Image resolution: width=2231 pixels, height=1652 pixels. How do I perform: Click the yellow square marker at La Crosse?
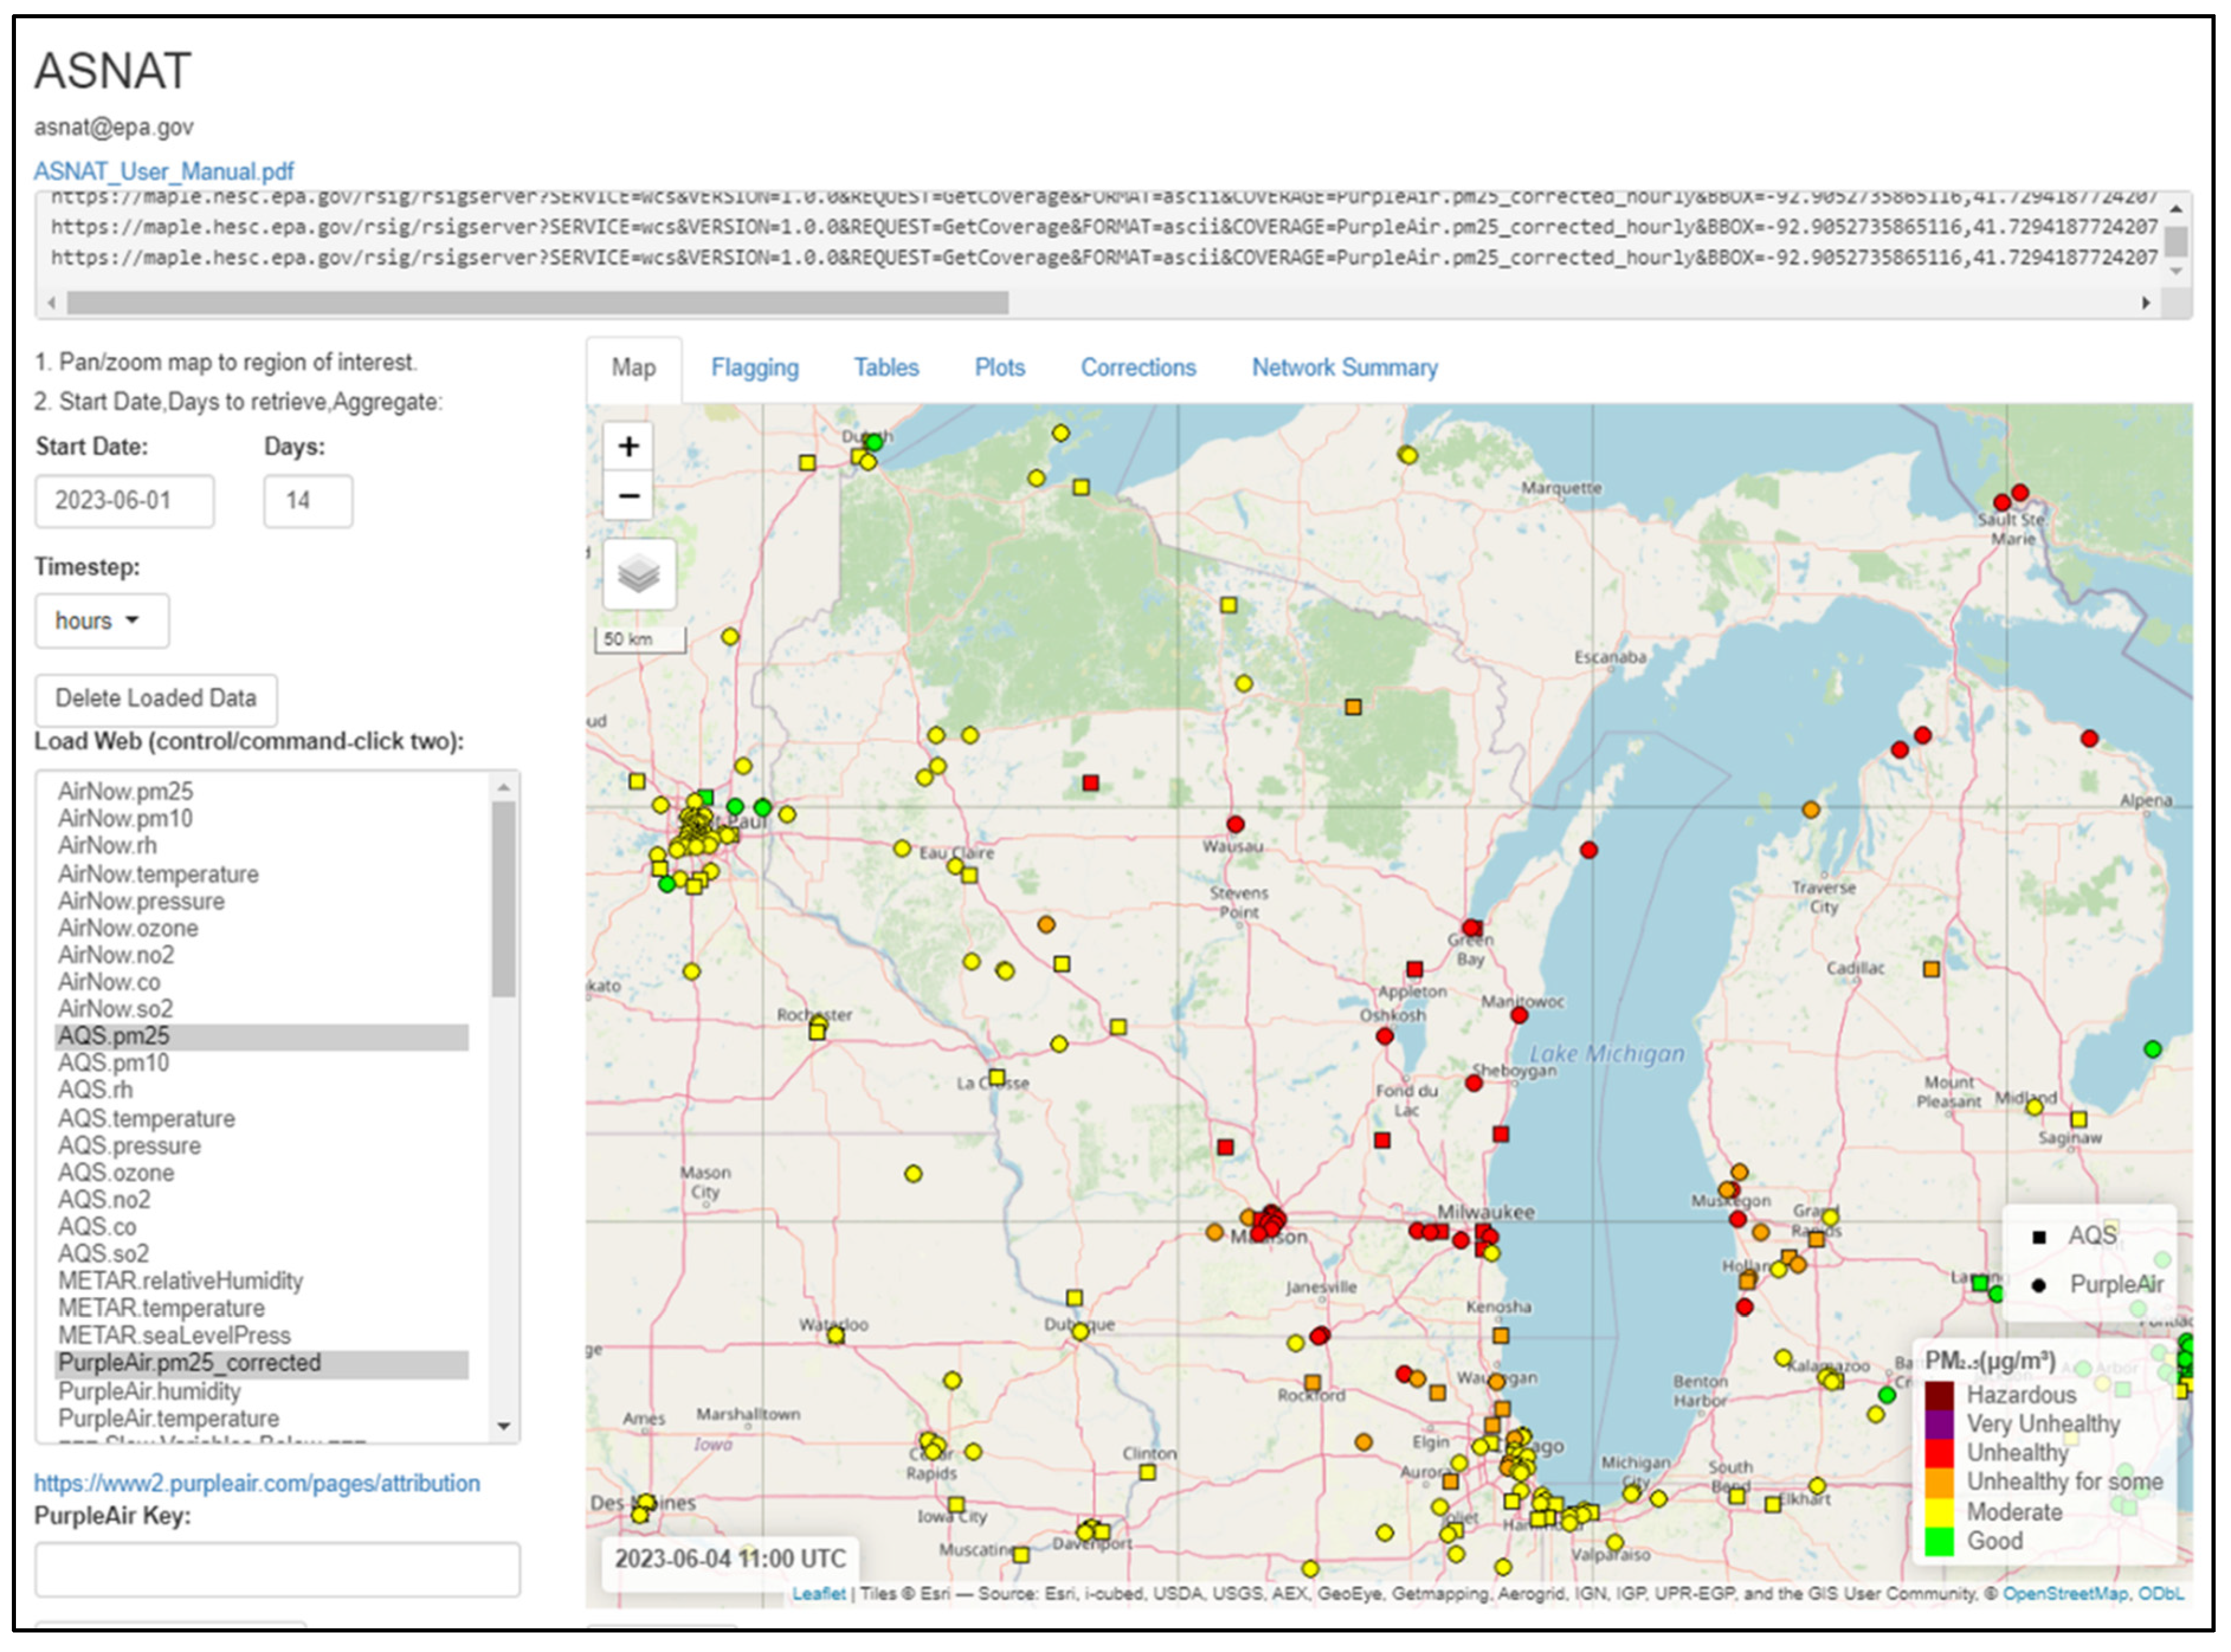pos(997,1077)
